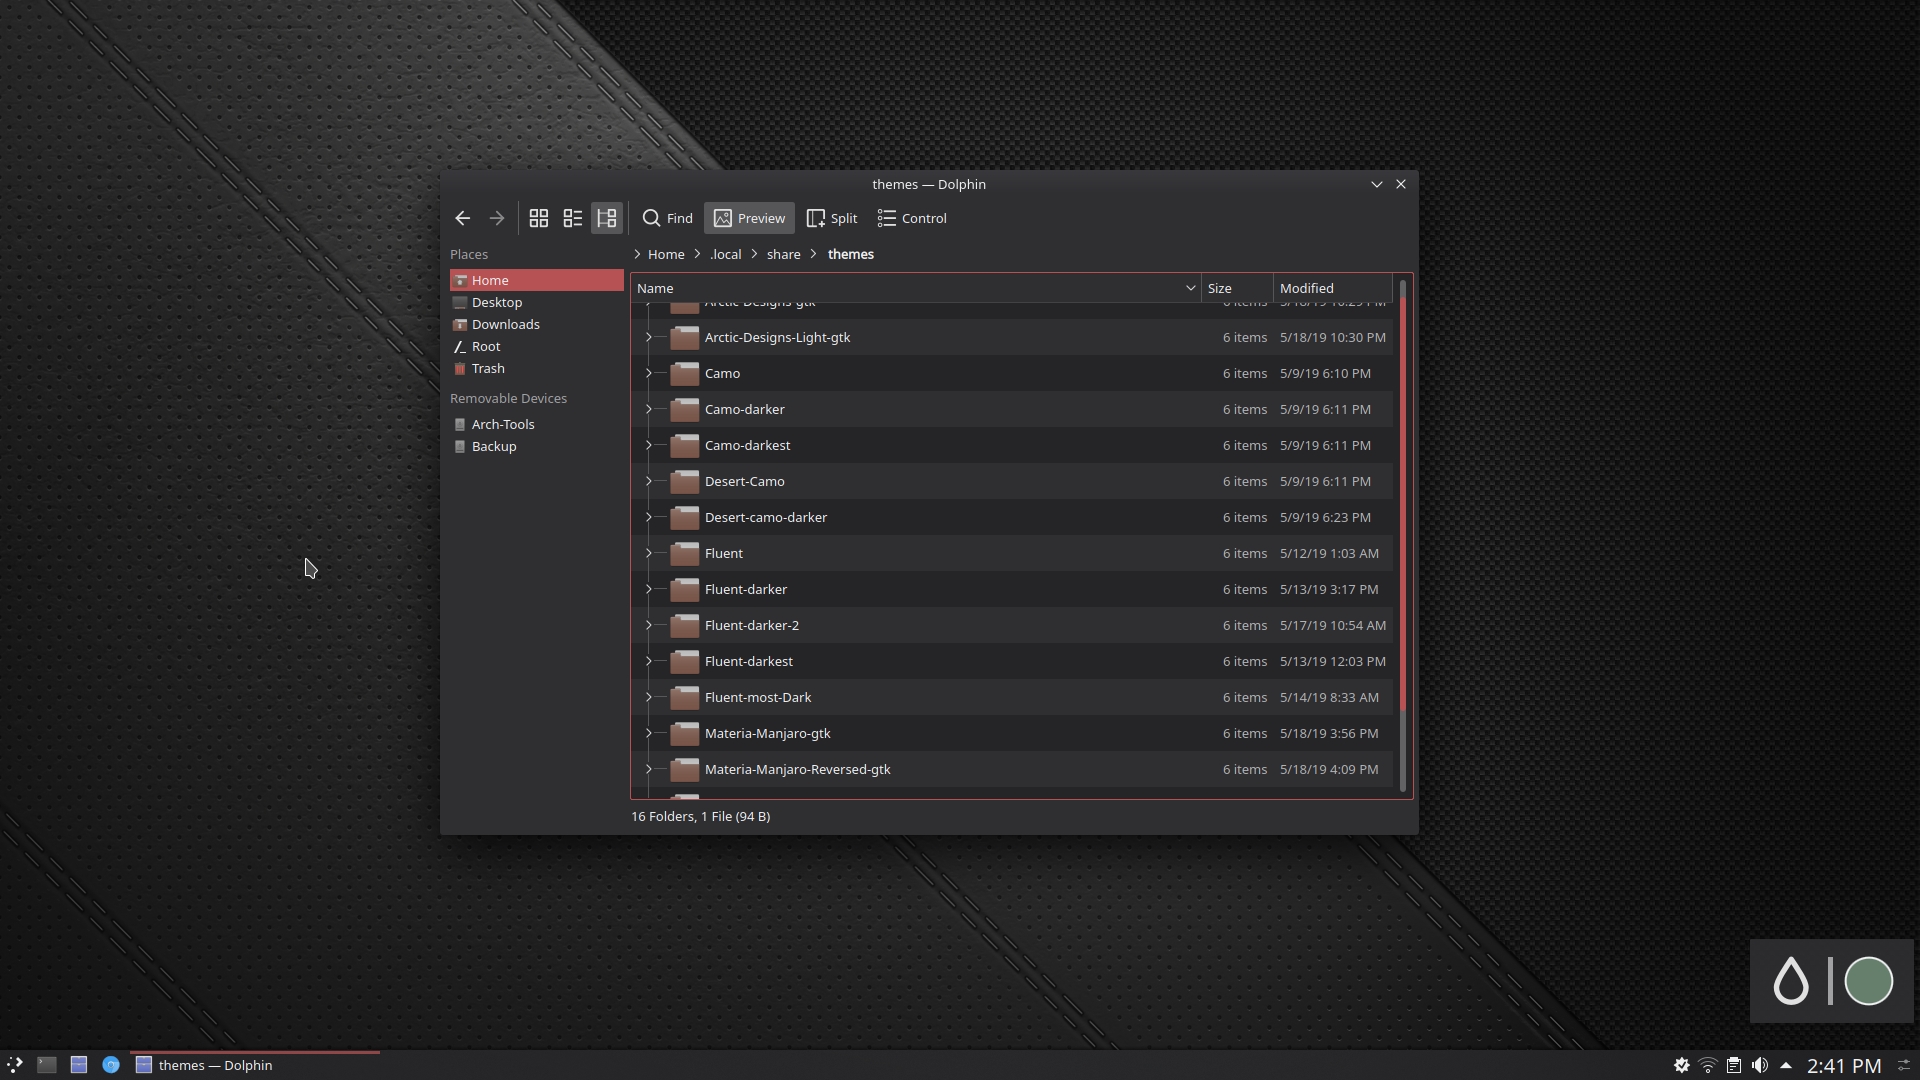Expand hidden system tray icons arrow
This screenshot has width=1920, height=1080.
(1786, 1065)
